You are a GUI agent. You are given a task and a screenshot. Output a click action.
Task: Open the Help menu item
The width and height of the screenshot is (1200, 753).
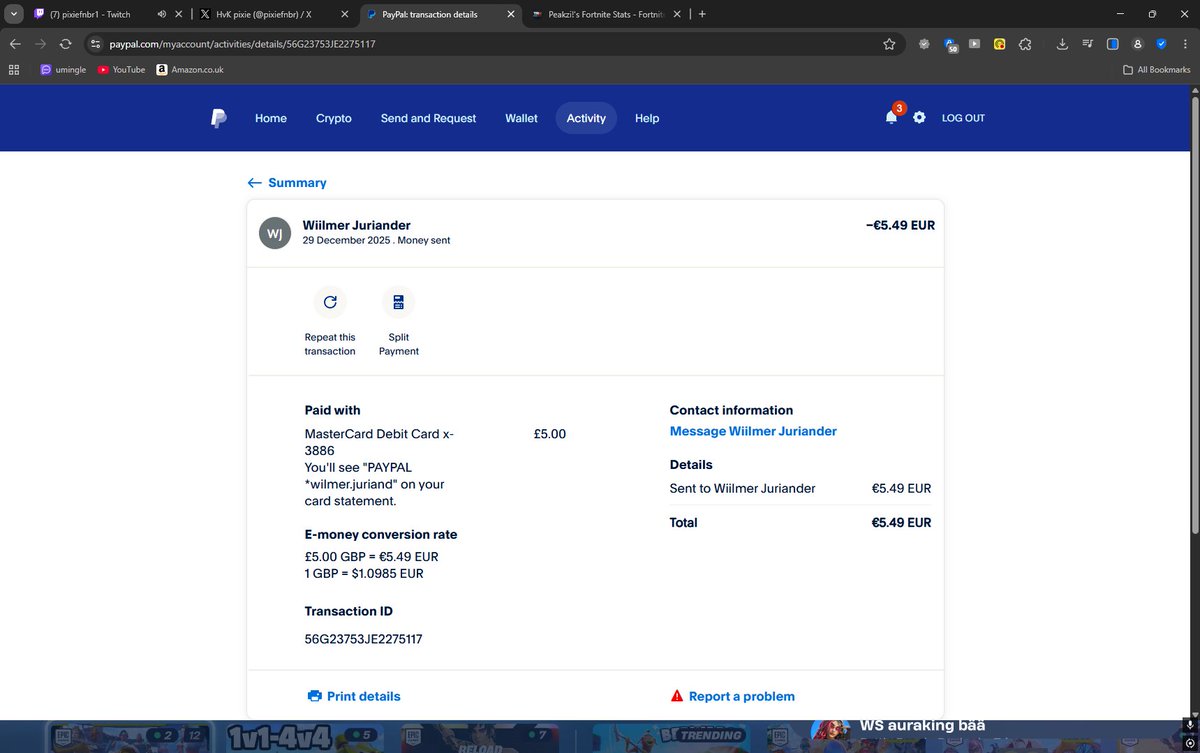(647, 118)
